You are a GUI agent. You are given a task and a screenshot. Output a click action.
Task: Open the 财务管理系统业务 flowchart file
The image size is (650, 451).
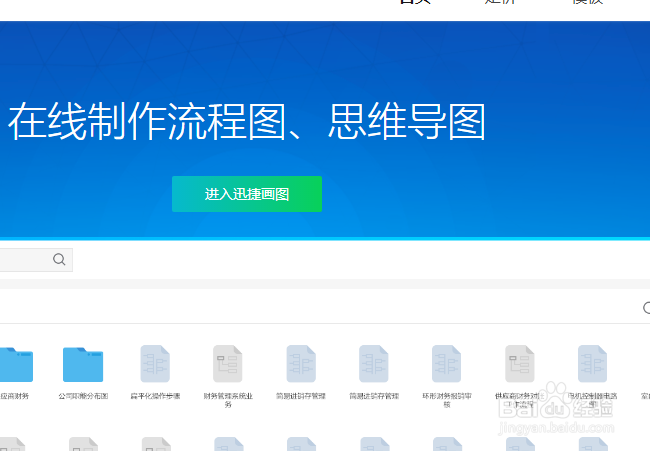(228, 364)
